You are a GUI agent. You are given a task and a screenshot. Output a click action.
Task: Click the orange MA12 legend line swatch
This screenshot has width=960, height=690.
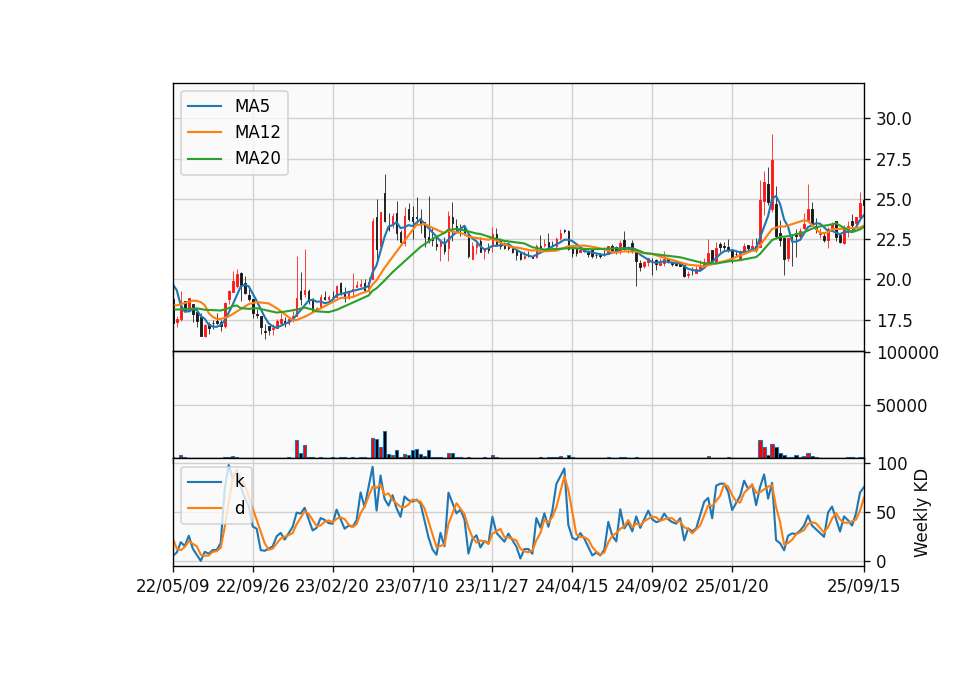[204, 132]
